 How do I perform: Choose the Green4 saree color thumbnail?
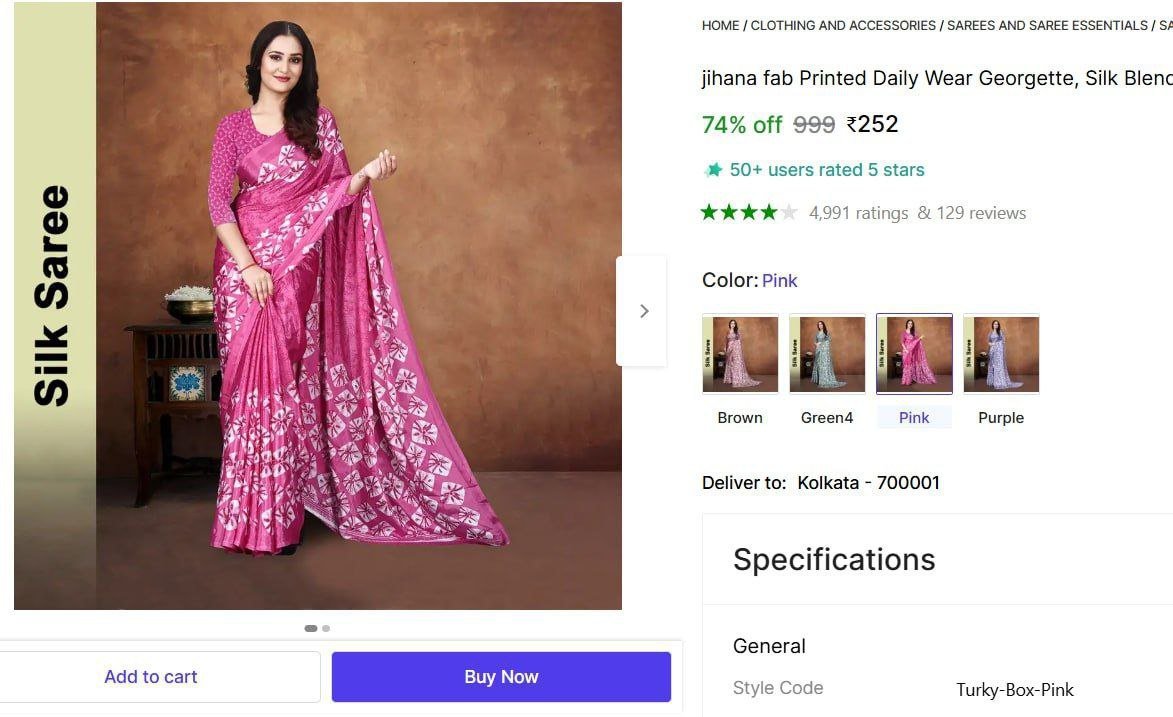pos(827,354)
